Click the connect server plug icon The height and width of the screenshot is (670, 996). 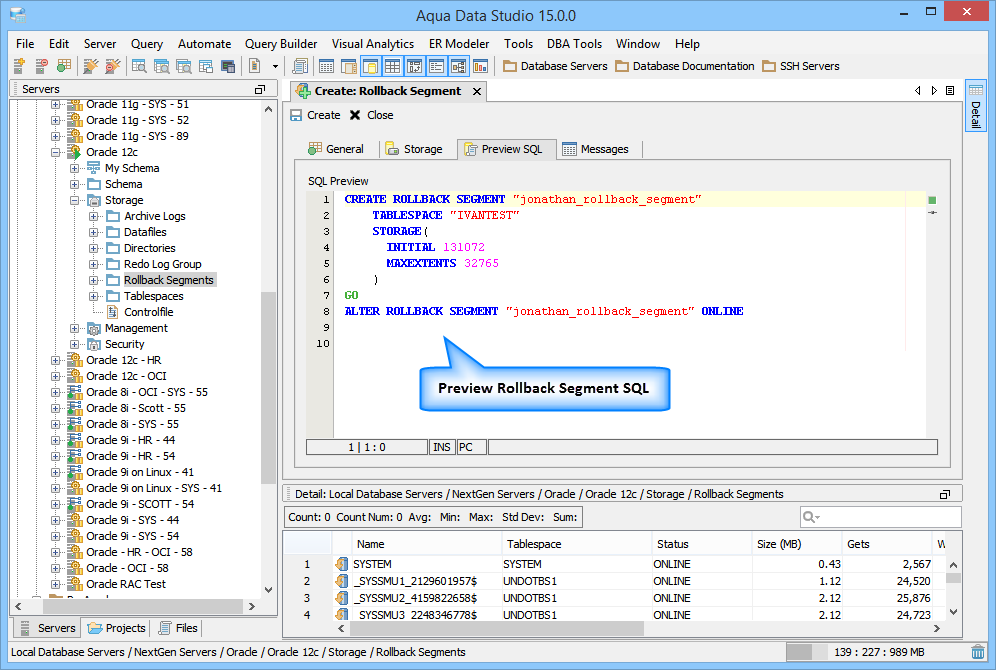91,66
